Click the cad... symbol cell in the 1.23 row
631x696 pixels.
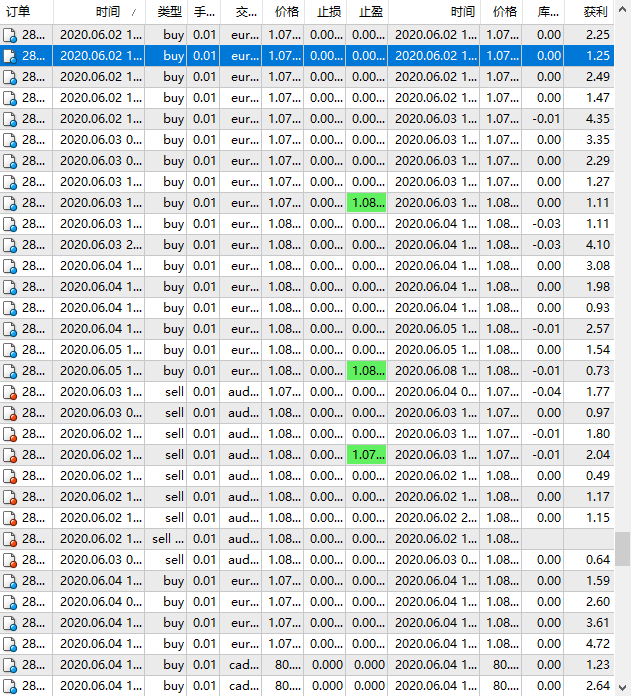[x=241, y=665]
